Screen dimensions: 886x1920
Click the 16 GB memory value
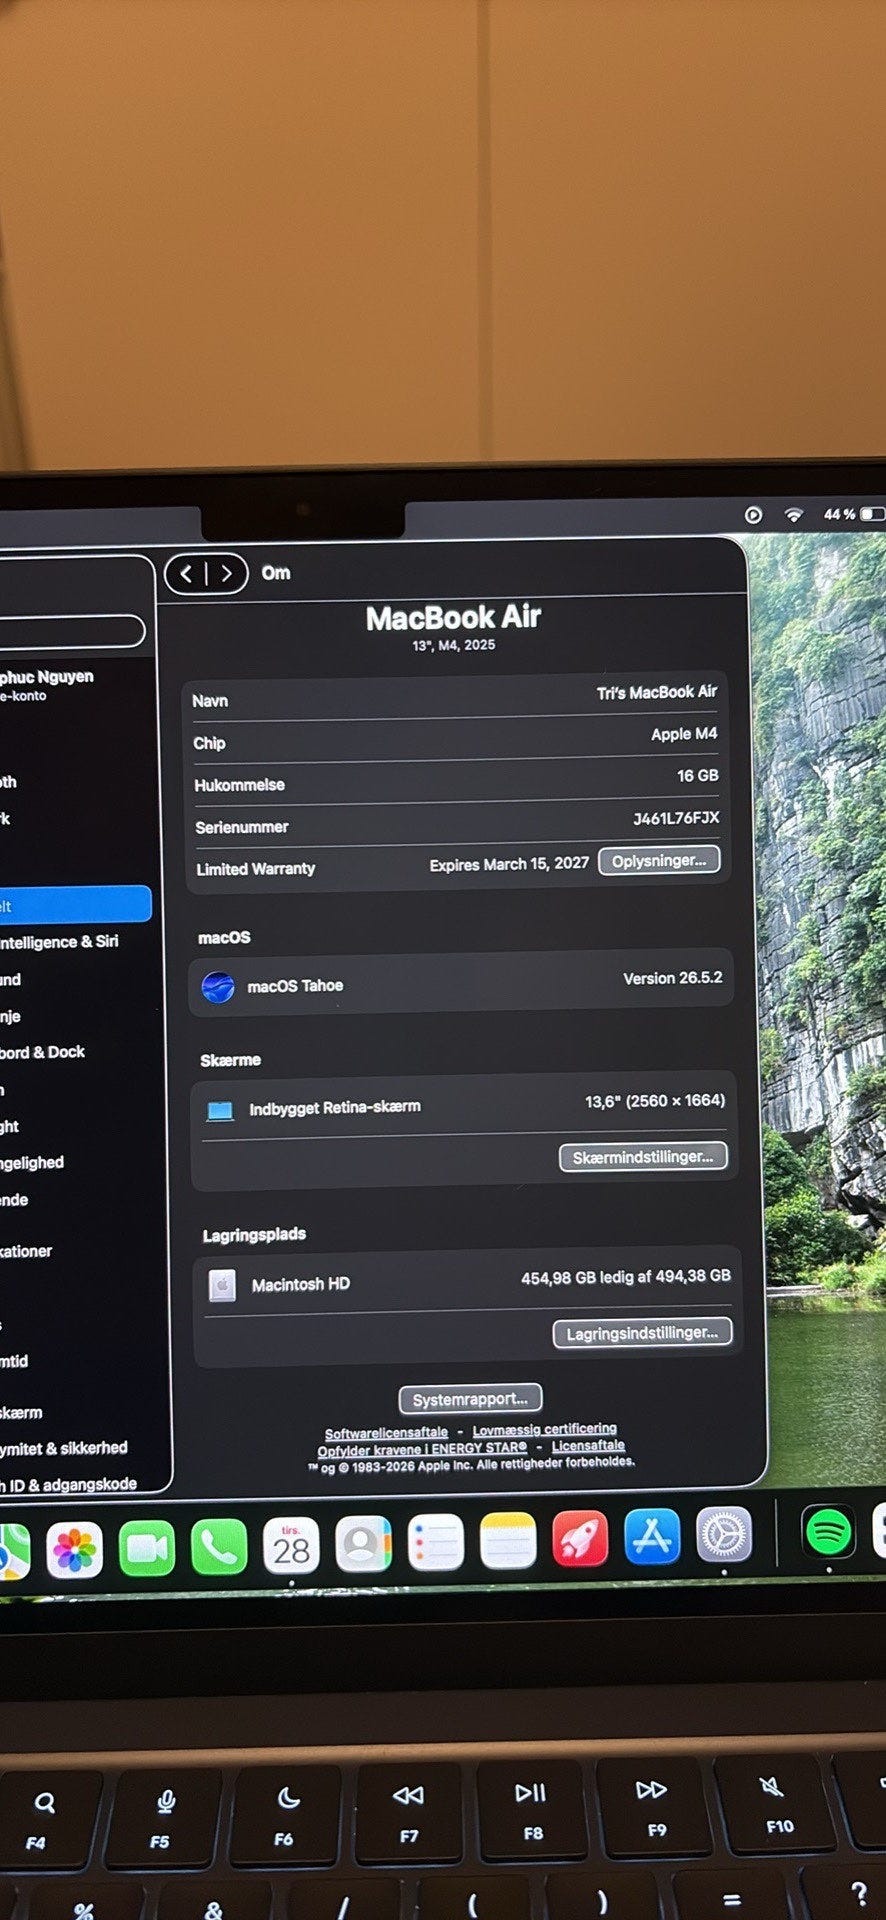698,776
